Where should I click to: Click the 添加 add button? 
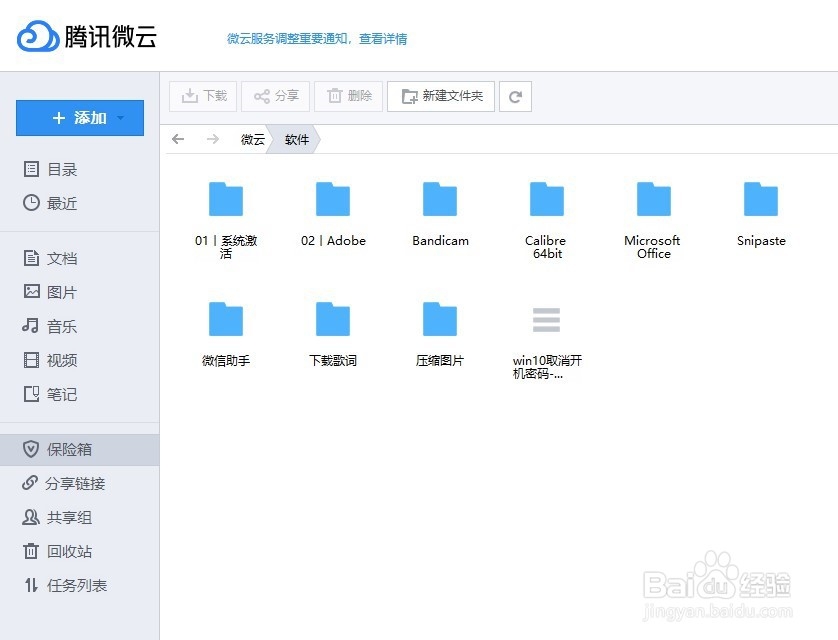click(80, 118)
